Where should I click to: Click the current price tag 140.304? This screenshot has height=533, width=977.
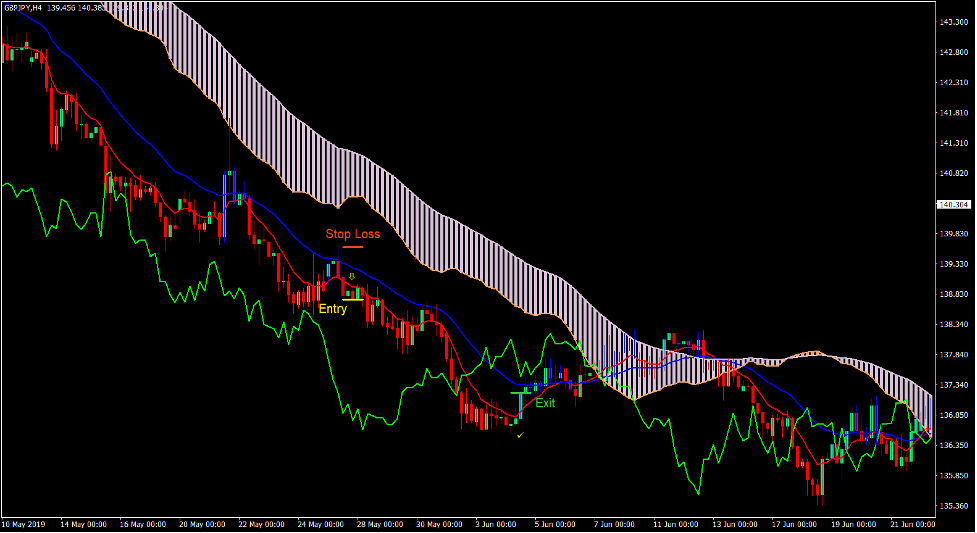tap(954, 204)
